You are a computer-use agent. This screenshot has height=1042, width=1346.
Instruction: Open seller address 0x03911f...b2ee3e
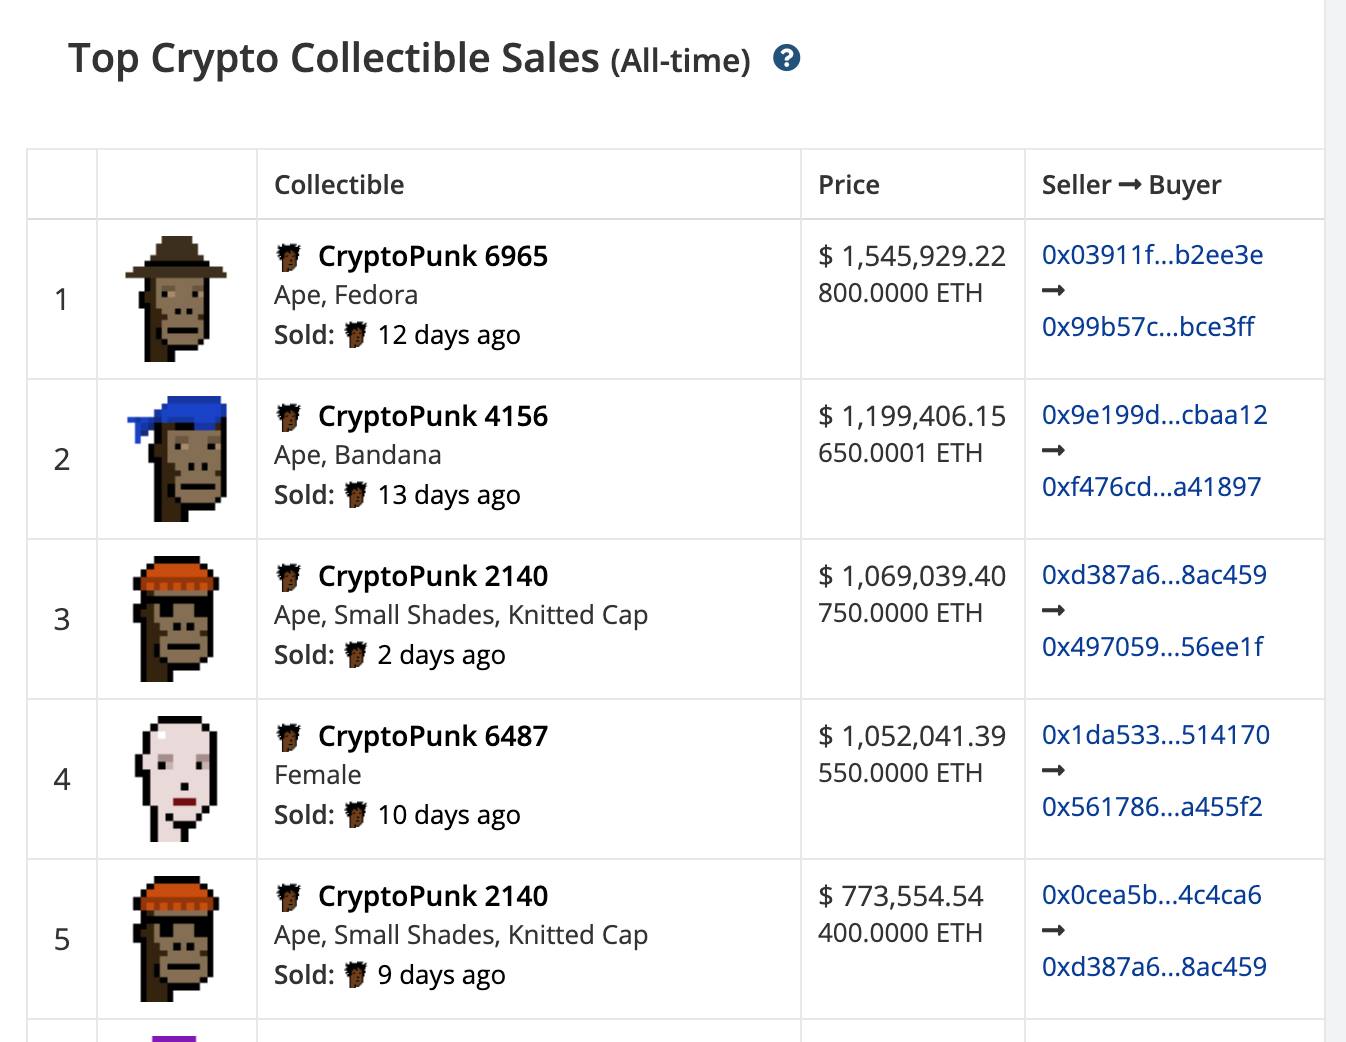pos(1152,255)
